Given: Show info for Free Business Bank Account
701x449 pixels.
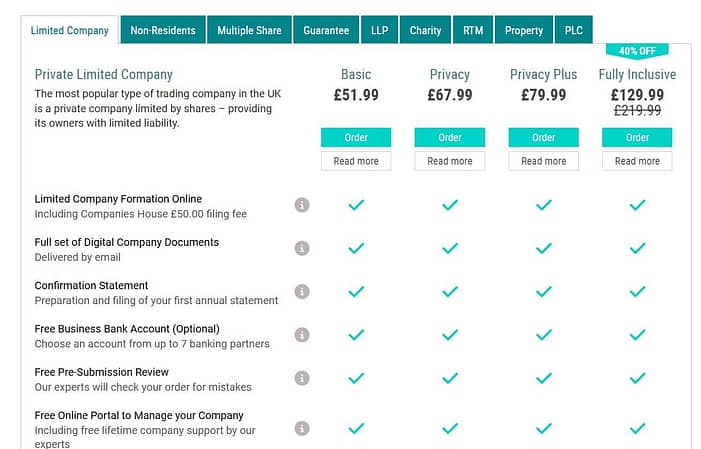Looking at the screenshot, I should (302, 335).
